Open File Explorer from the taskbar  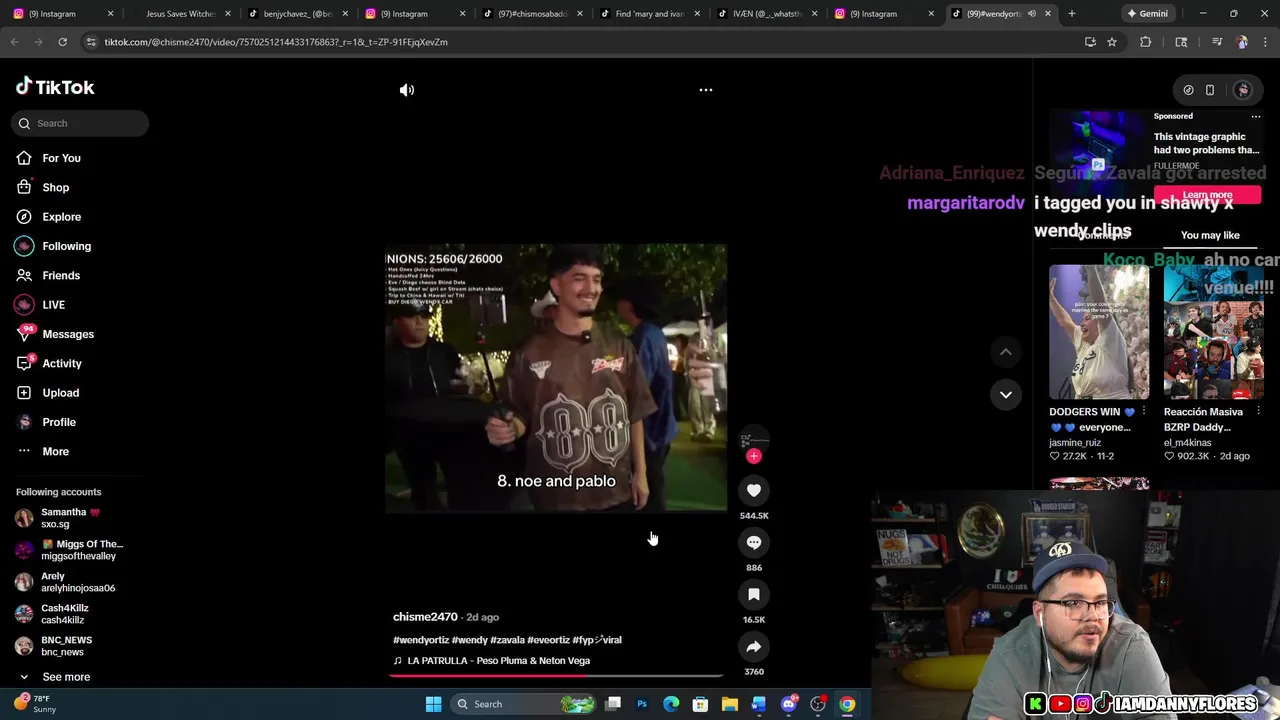click(730, 704)
